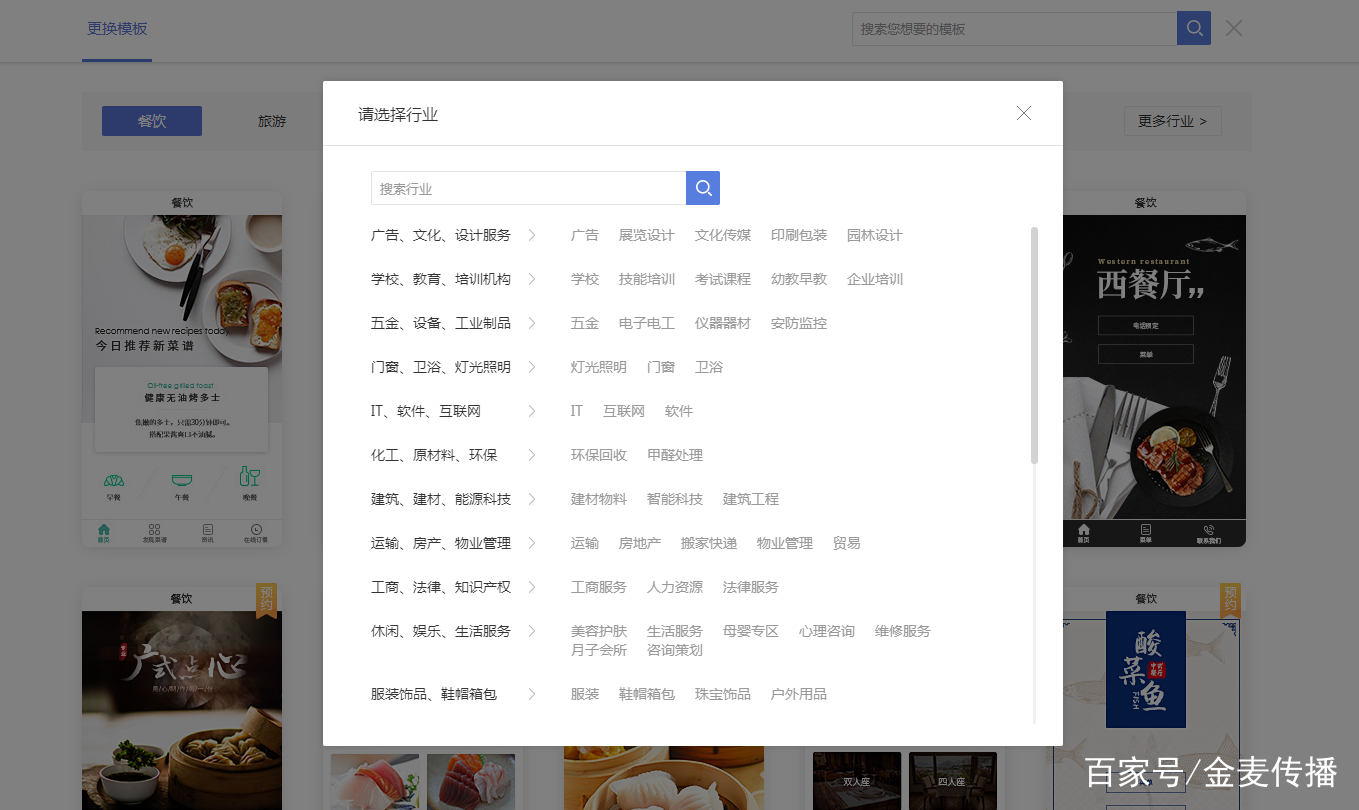Open the 法律服务 link
This screenshot has height=810, width=1359.
[x=750, y=587]
